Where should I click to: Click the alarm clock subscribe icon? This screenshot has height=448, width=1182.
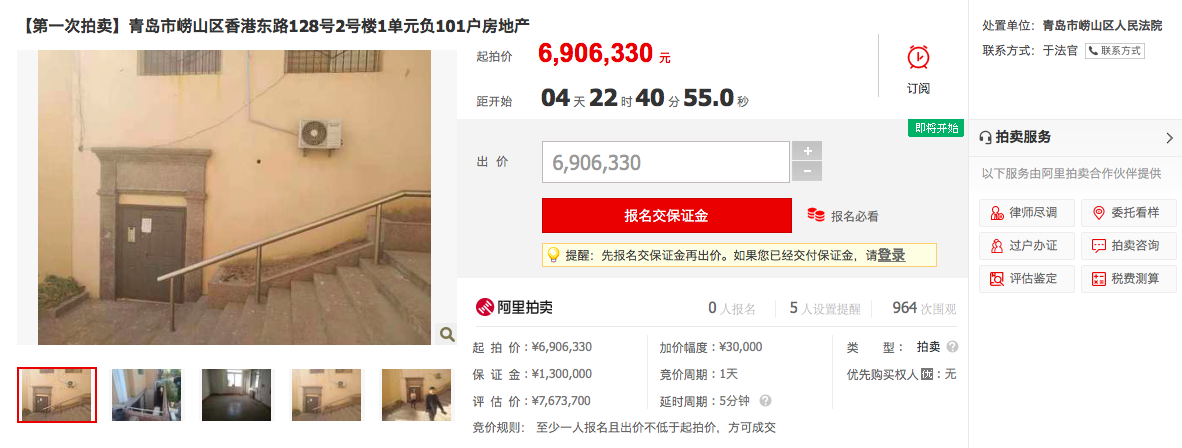(x=917, y=57)
